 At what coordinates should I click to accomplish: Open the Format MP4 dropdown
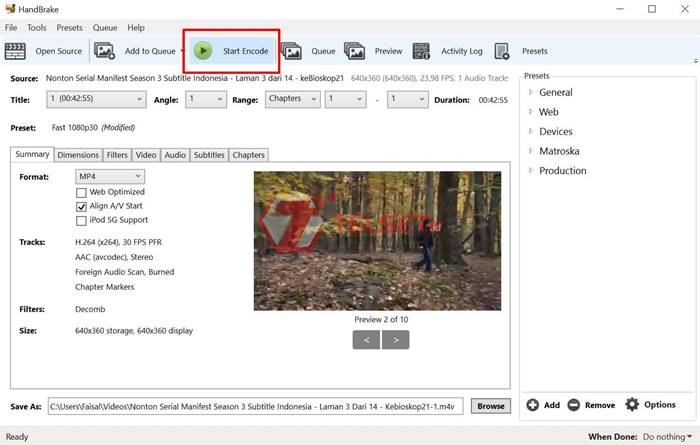coord(110,177)
